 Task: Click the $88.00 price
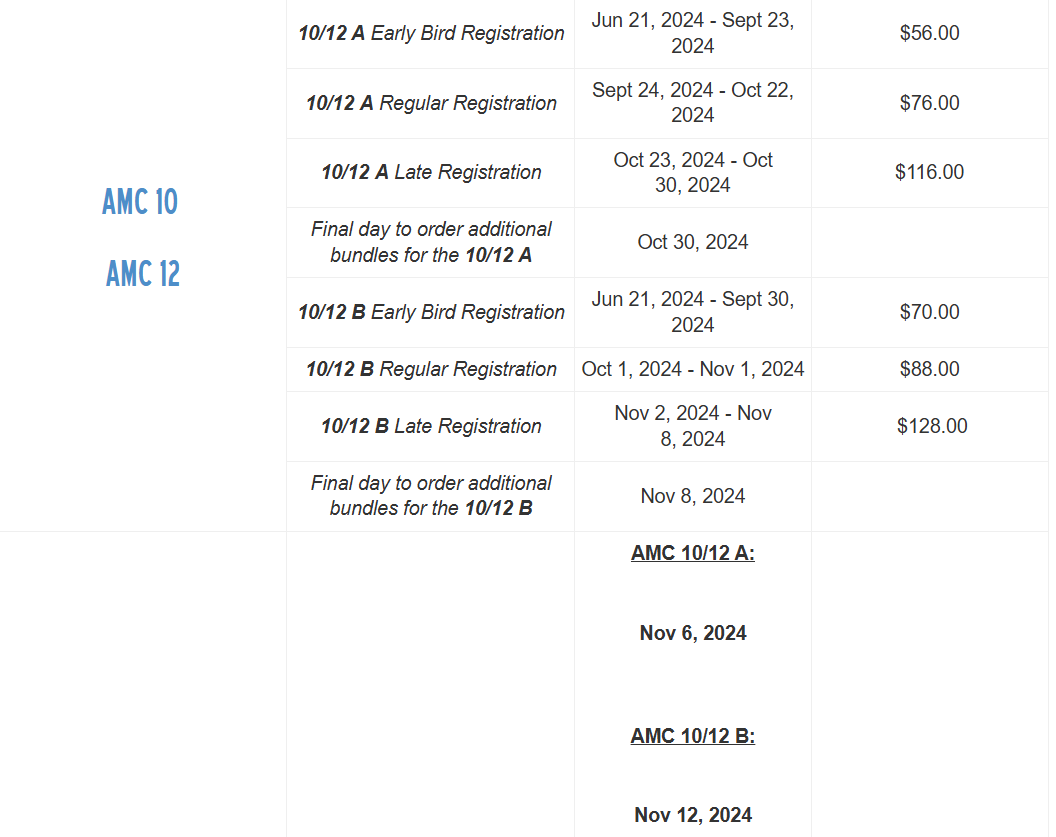[x=929, y=369]
